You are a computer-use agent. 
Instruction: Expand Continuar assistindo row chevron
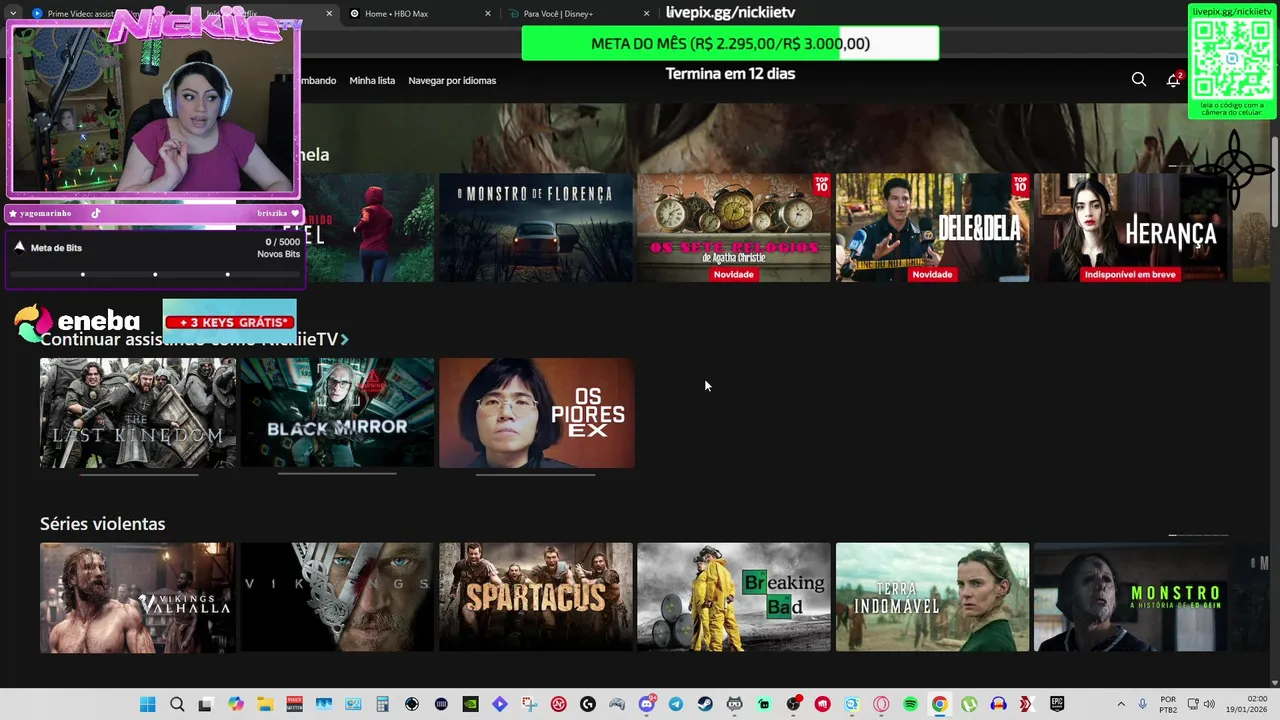coord(344,339)
